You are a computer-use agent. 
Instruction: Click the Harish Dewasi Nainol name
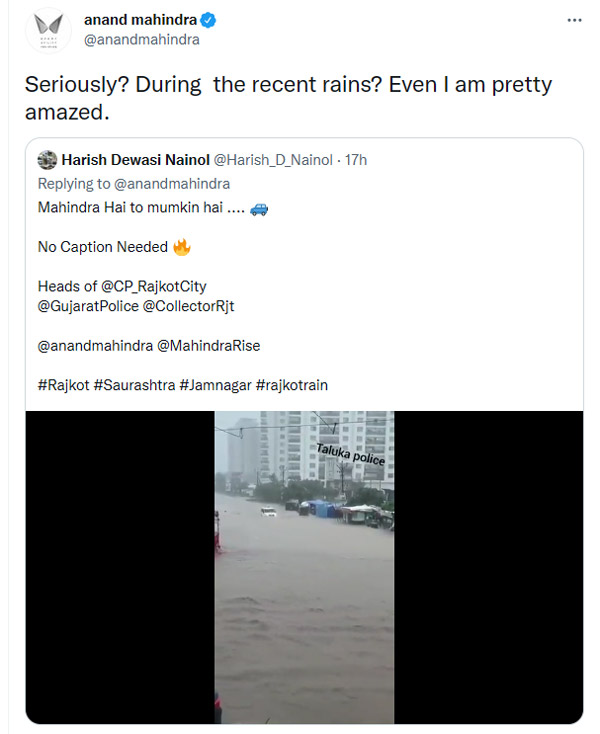pos(133,160)
